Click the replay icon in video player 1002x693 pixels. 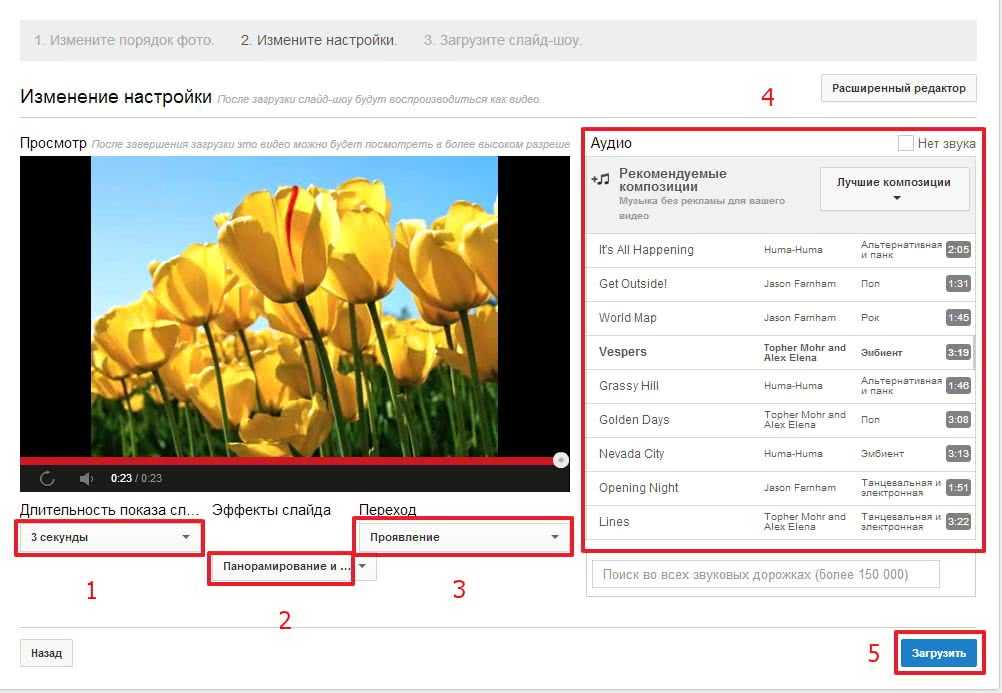coord(47,479)
